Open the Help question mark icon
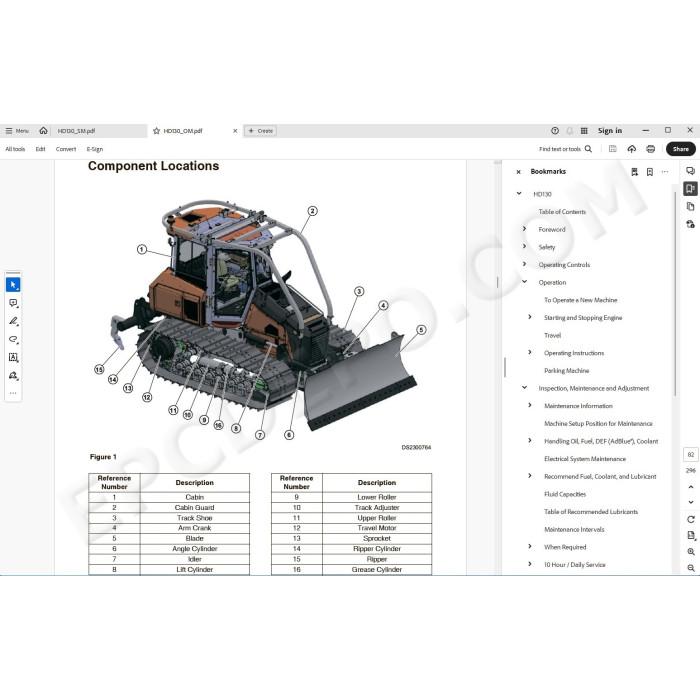 [x=555, y=131]
